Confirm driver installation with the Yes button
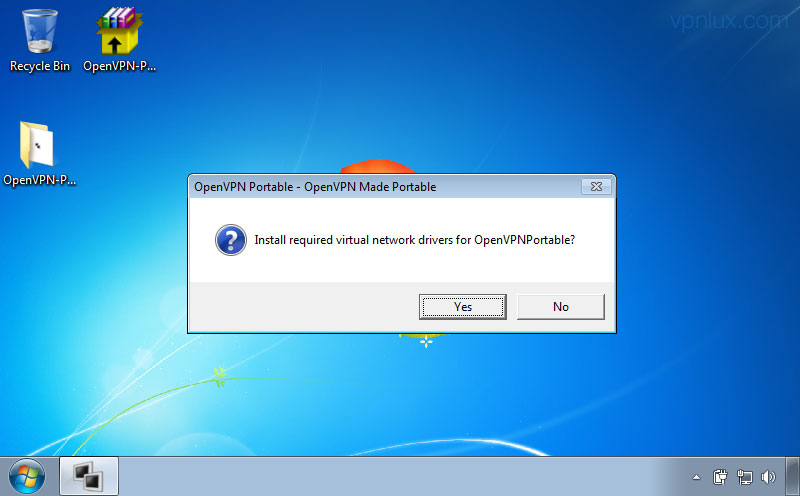This screenshot has height=496, width=800. tap(462, 307)
